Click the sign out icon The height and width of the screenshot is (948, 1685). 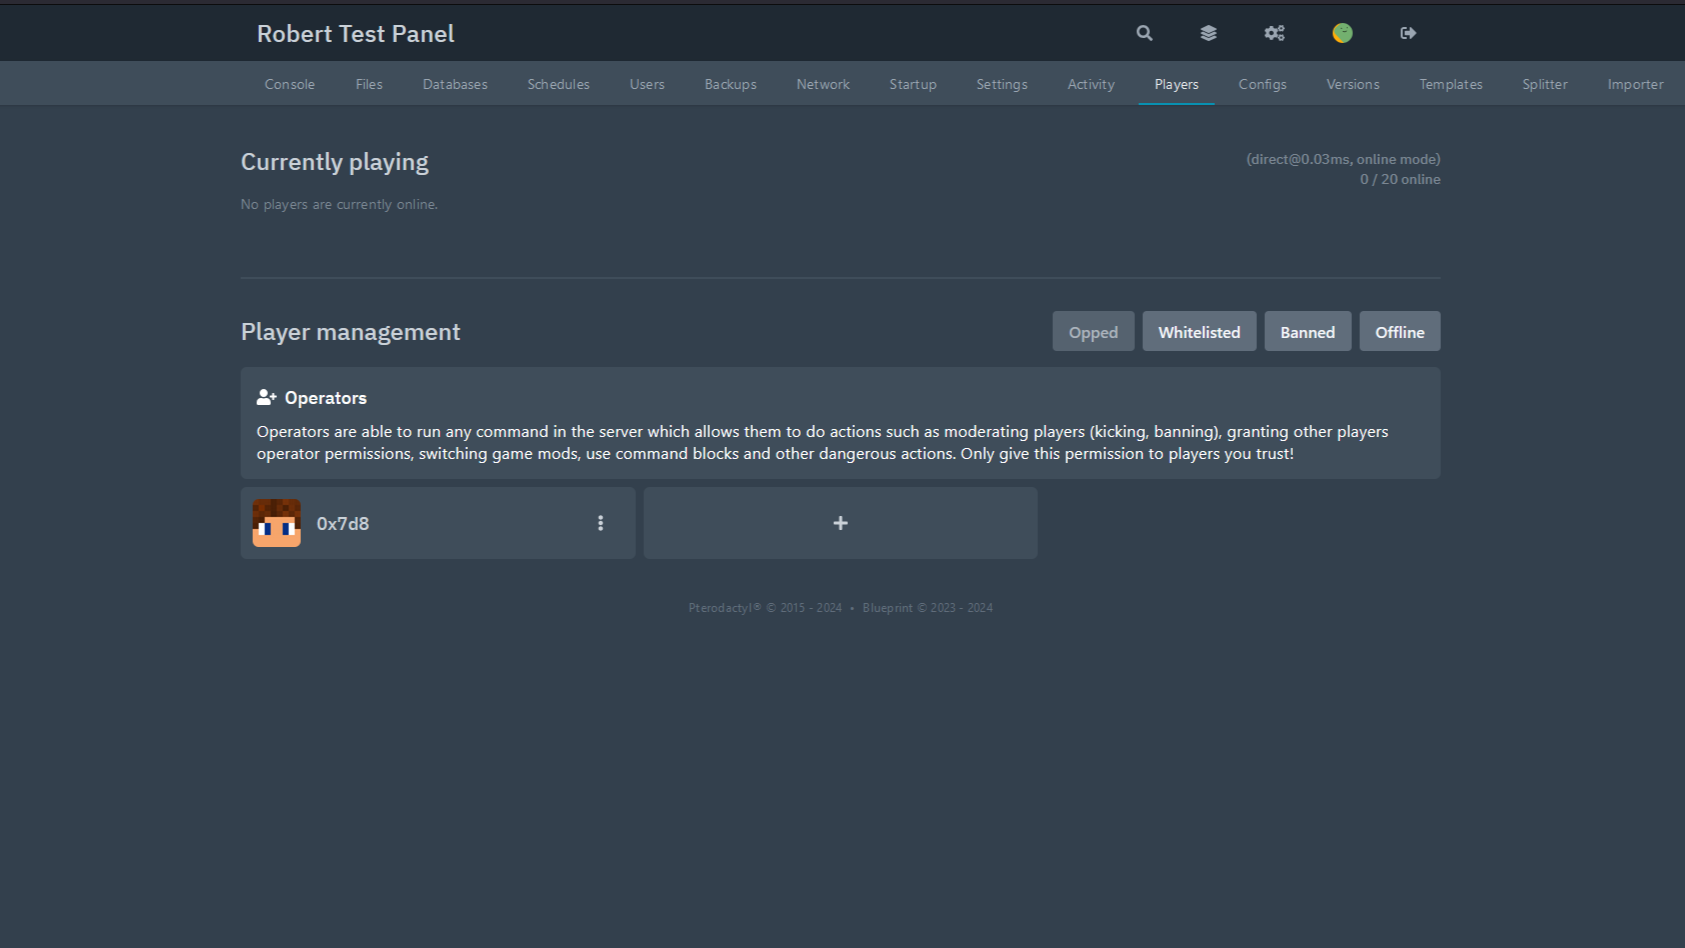click(1408, 33)
